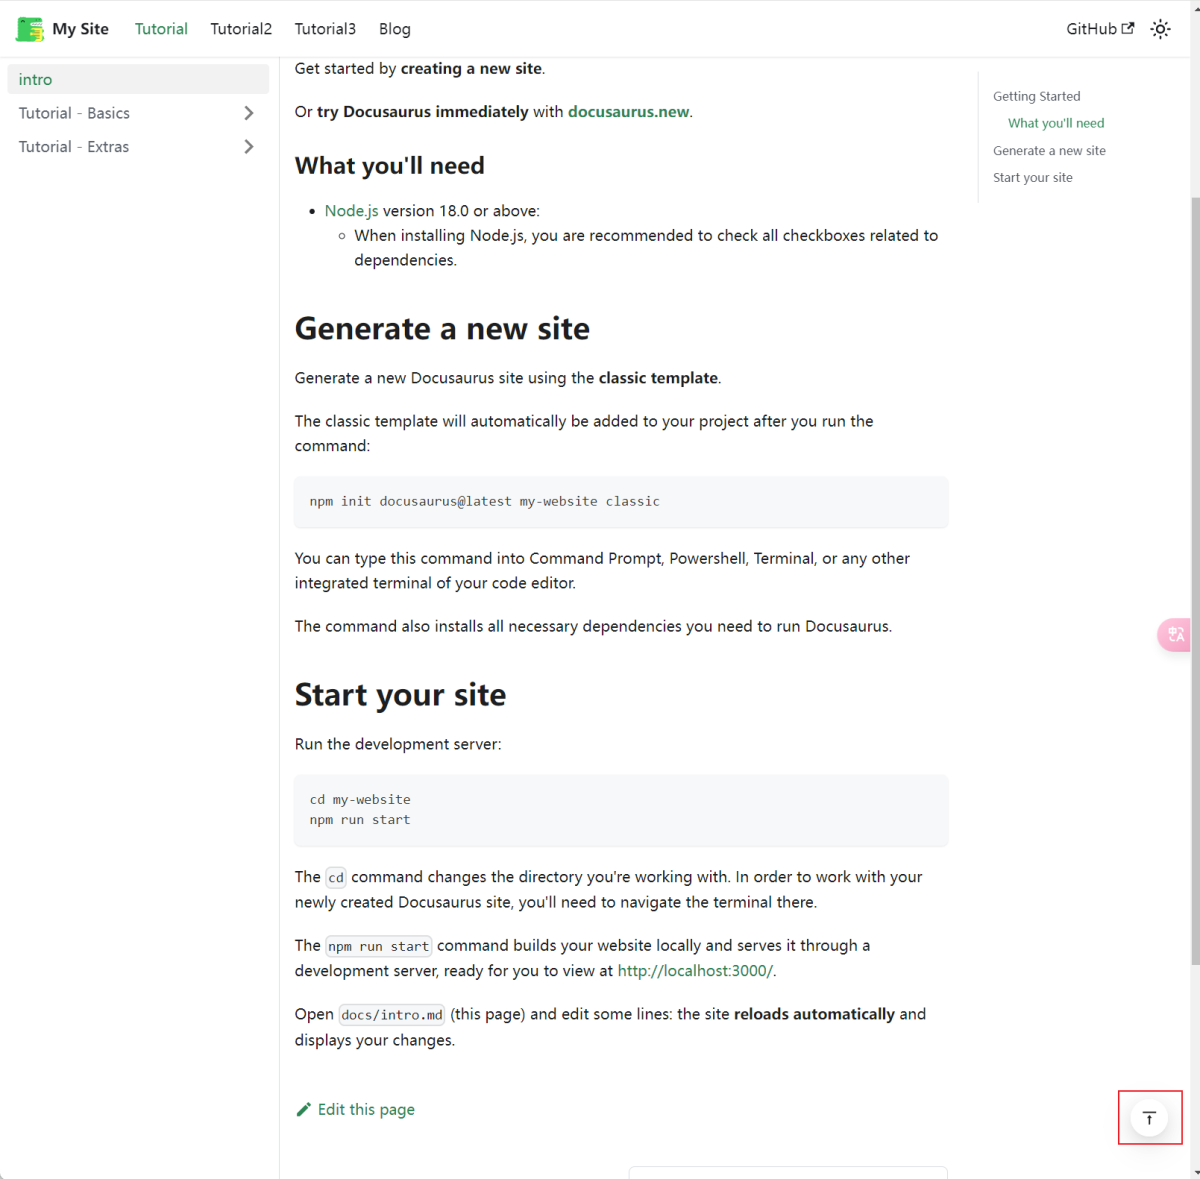Screen dimensions: 1200x1179
Task: Click the page vertical scrollbar thumb
Action: pos(1195,580)
